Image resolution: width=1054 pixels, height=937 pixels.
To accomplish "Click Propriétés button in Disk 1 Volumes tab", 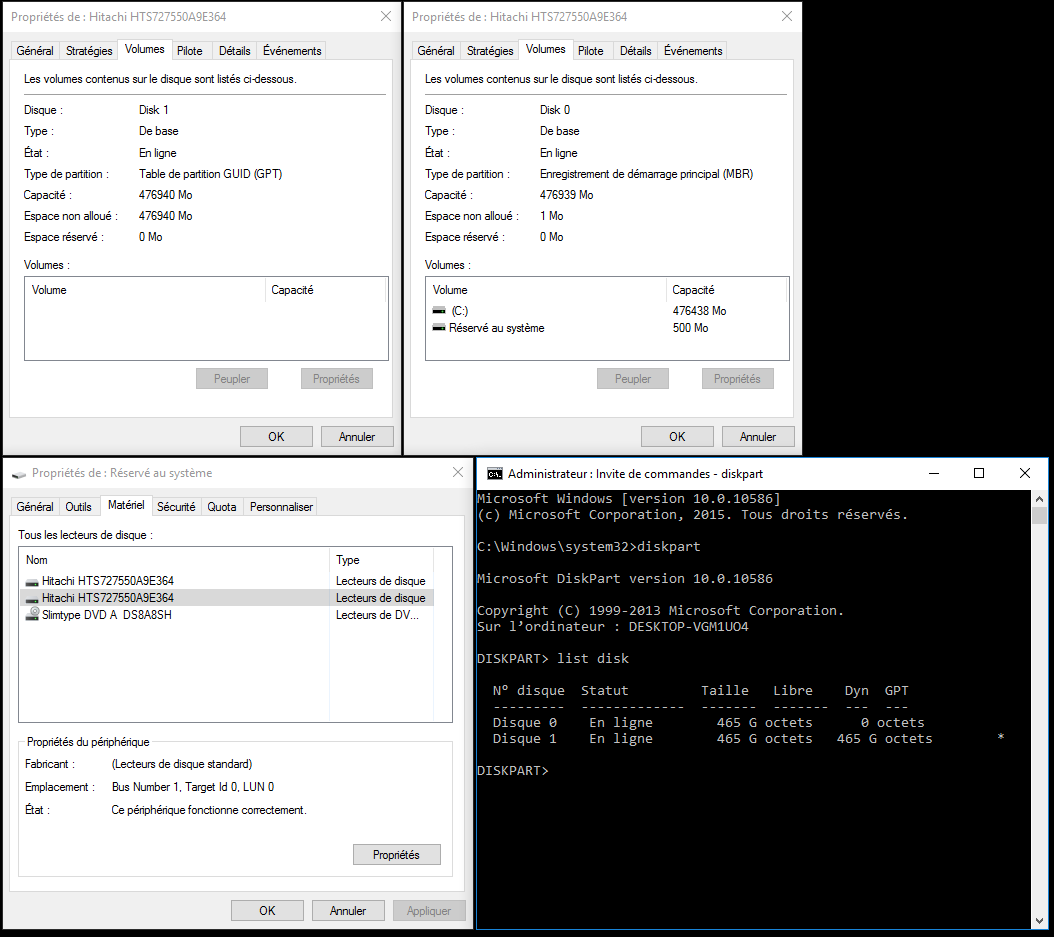I will tap(336, 379).
